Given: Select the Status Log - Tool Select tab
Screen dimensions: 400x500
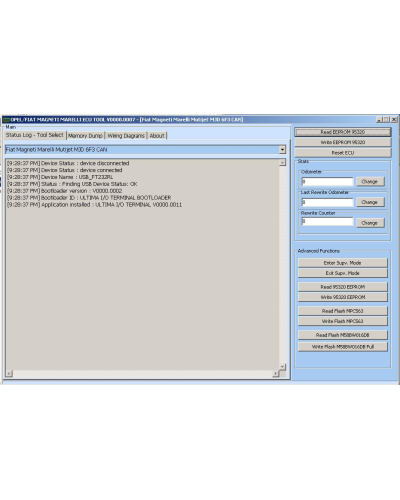Looking at the screenshot, I should 35,135.
